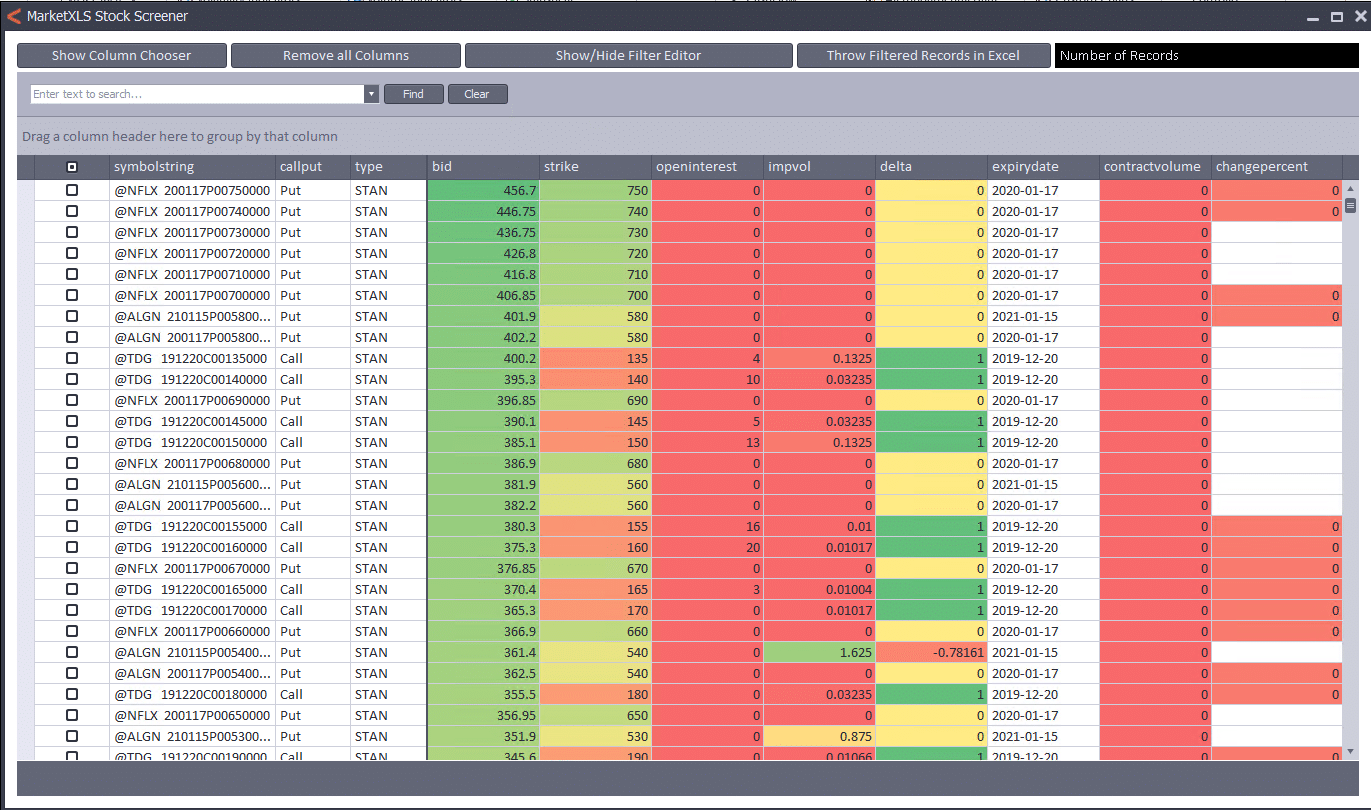Check the box for TDG 191220C00140000 row
Screen dimensions: 1371x810
pyautogui.click(x=71, y=379)
